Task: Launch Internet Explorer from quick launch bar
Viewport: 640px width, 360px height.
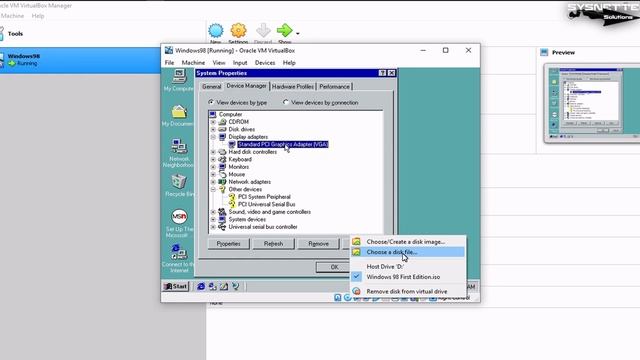Action: coord(201,287)
